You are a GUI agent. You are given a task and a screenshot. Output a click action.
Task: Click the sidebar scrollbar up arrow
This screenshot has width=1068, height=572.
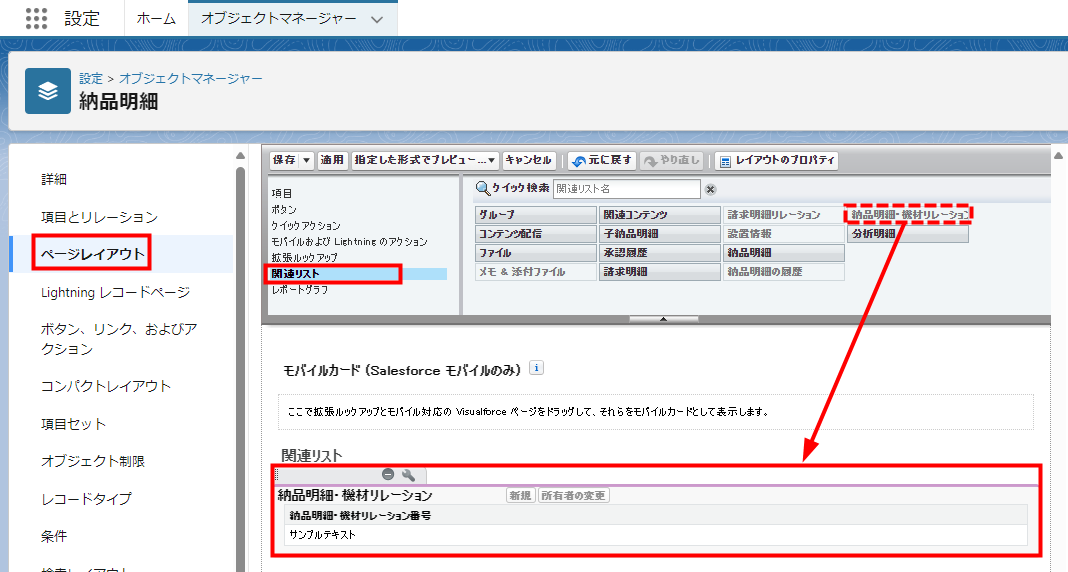pyautogui.click(x=240, y=156)
